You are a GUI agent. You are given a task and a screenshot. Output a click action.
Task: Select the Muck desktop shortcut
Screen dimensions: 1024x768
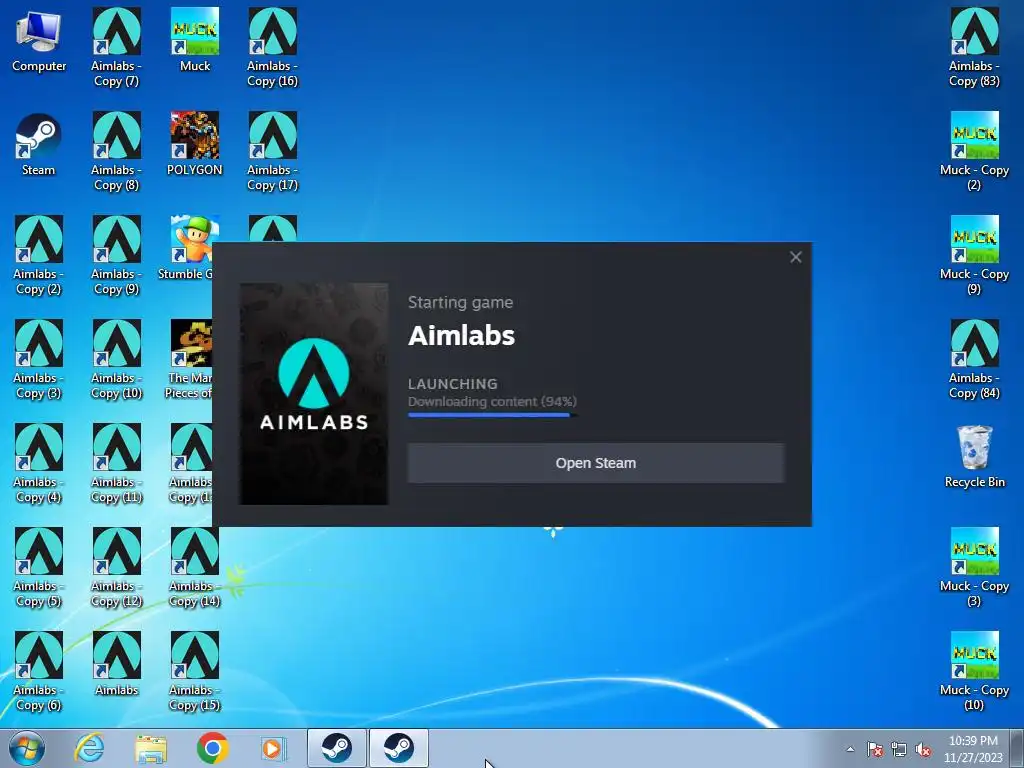[x=195, y=41]
